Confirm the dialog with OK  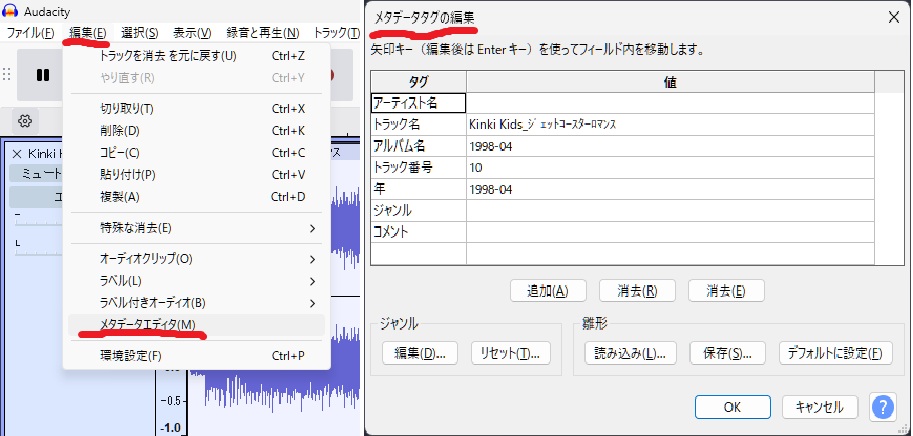tap(732, 407)
